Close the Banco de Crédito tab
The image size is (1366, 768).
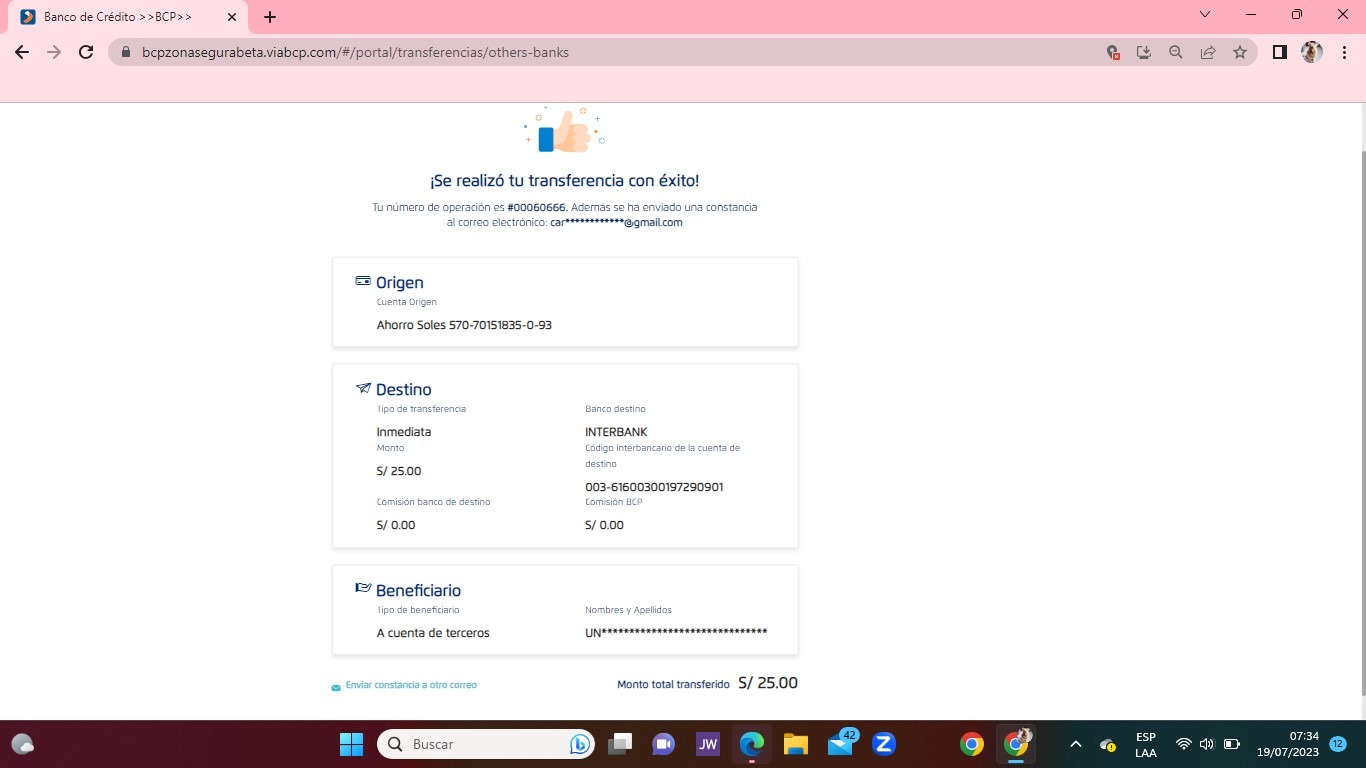coord(232,17)
